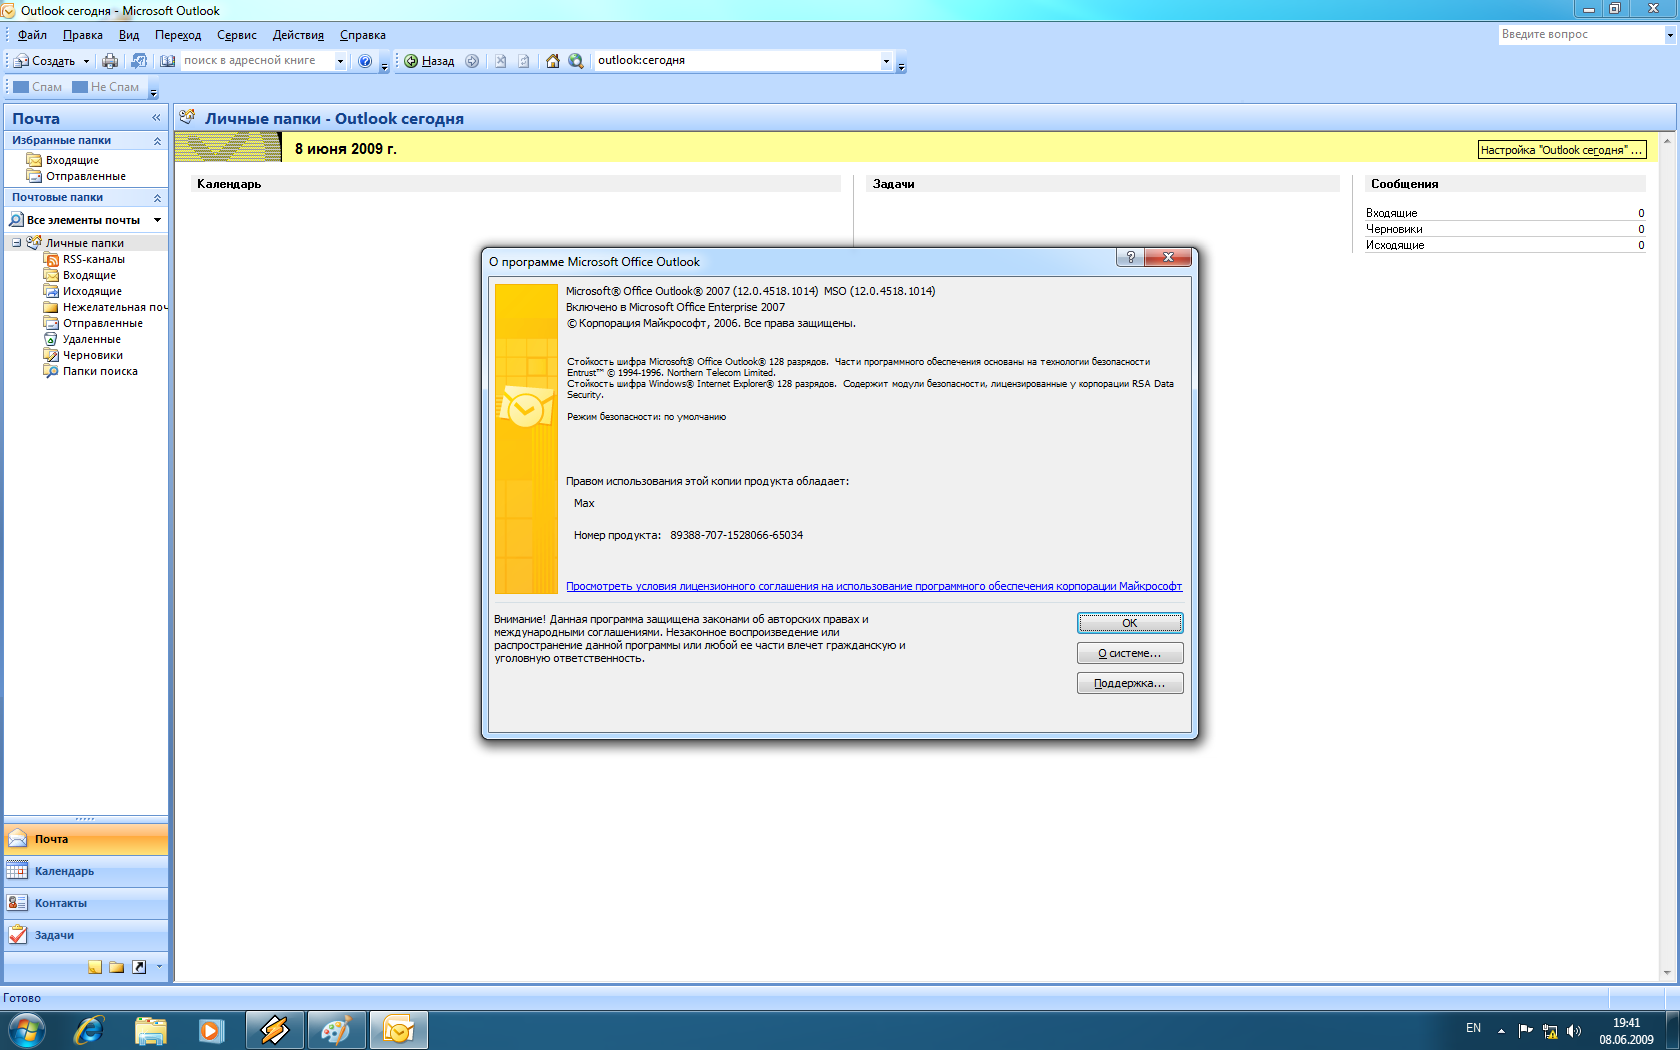Open the Вид menu
Screen dimensions: 1680x1050
[x=129, y=35]
